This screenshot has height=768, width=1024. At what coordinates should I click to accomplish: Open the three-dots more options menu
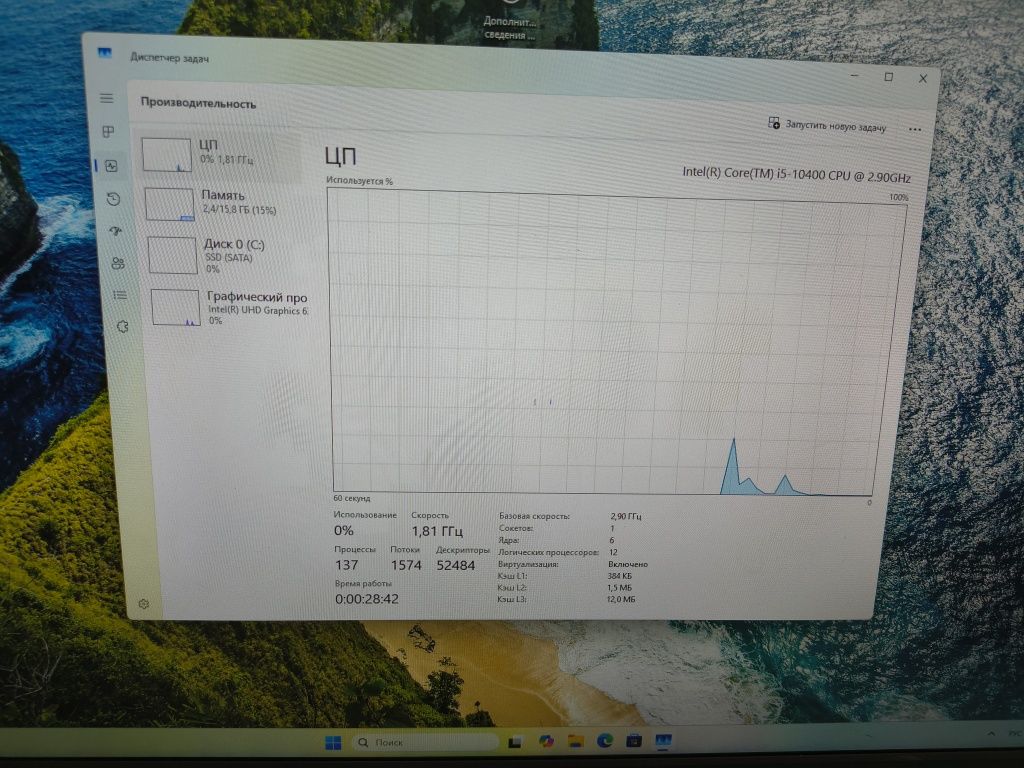915,129
